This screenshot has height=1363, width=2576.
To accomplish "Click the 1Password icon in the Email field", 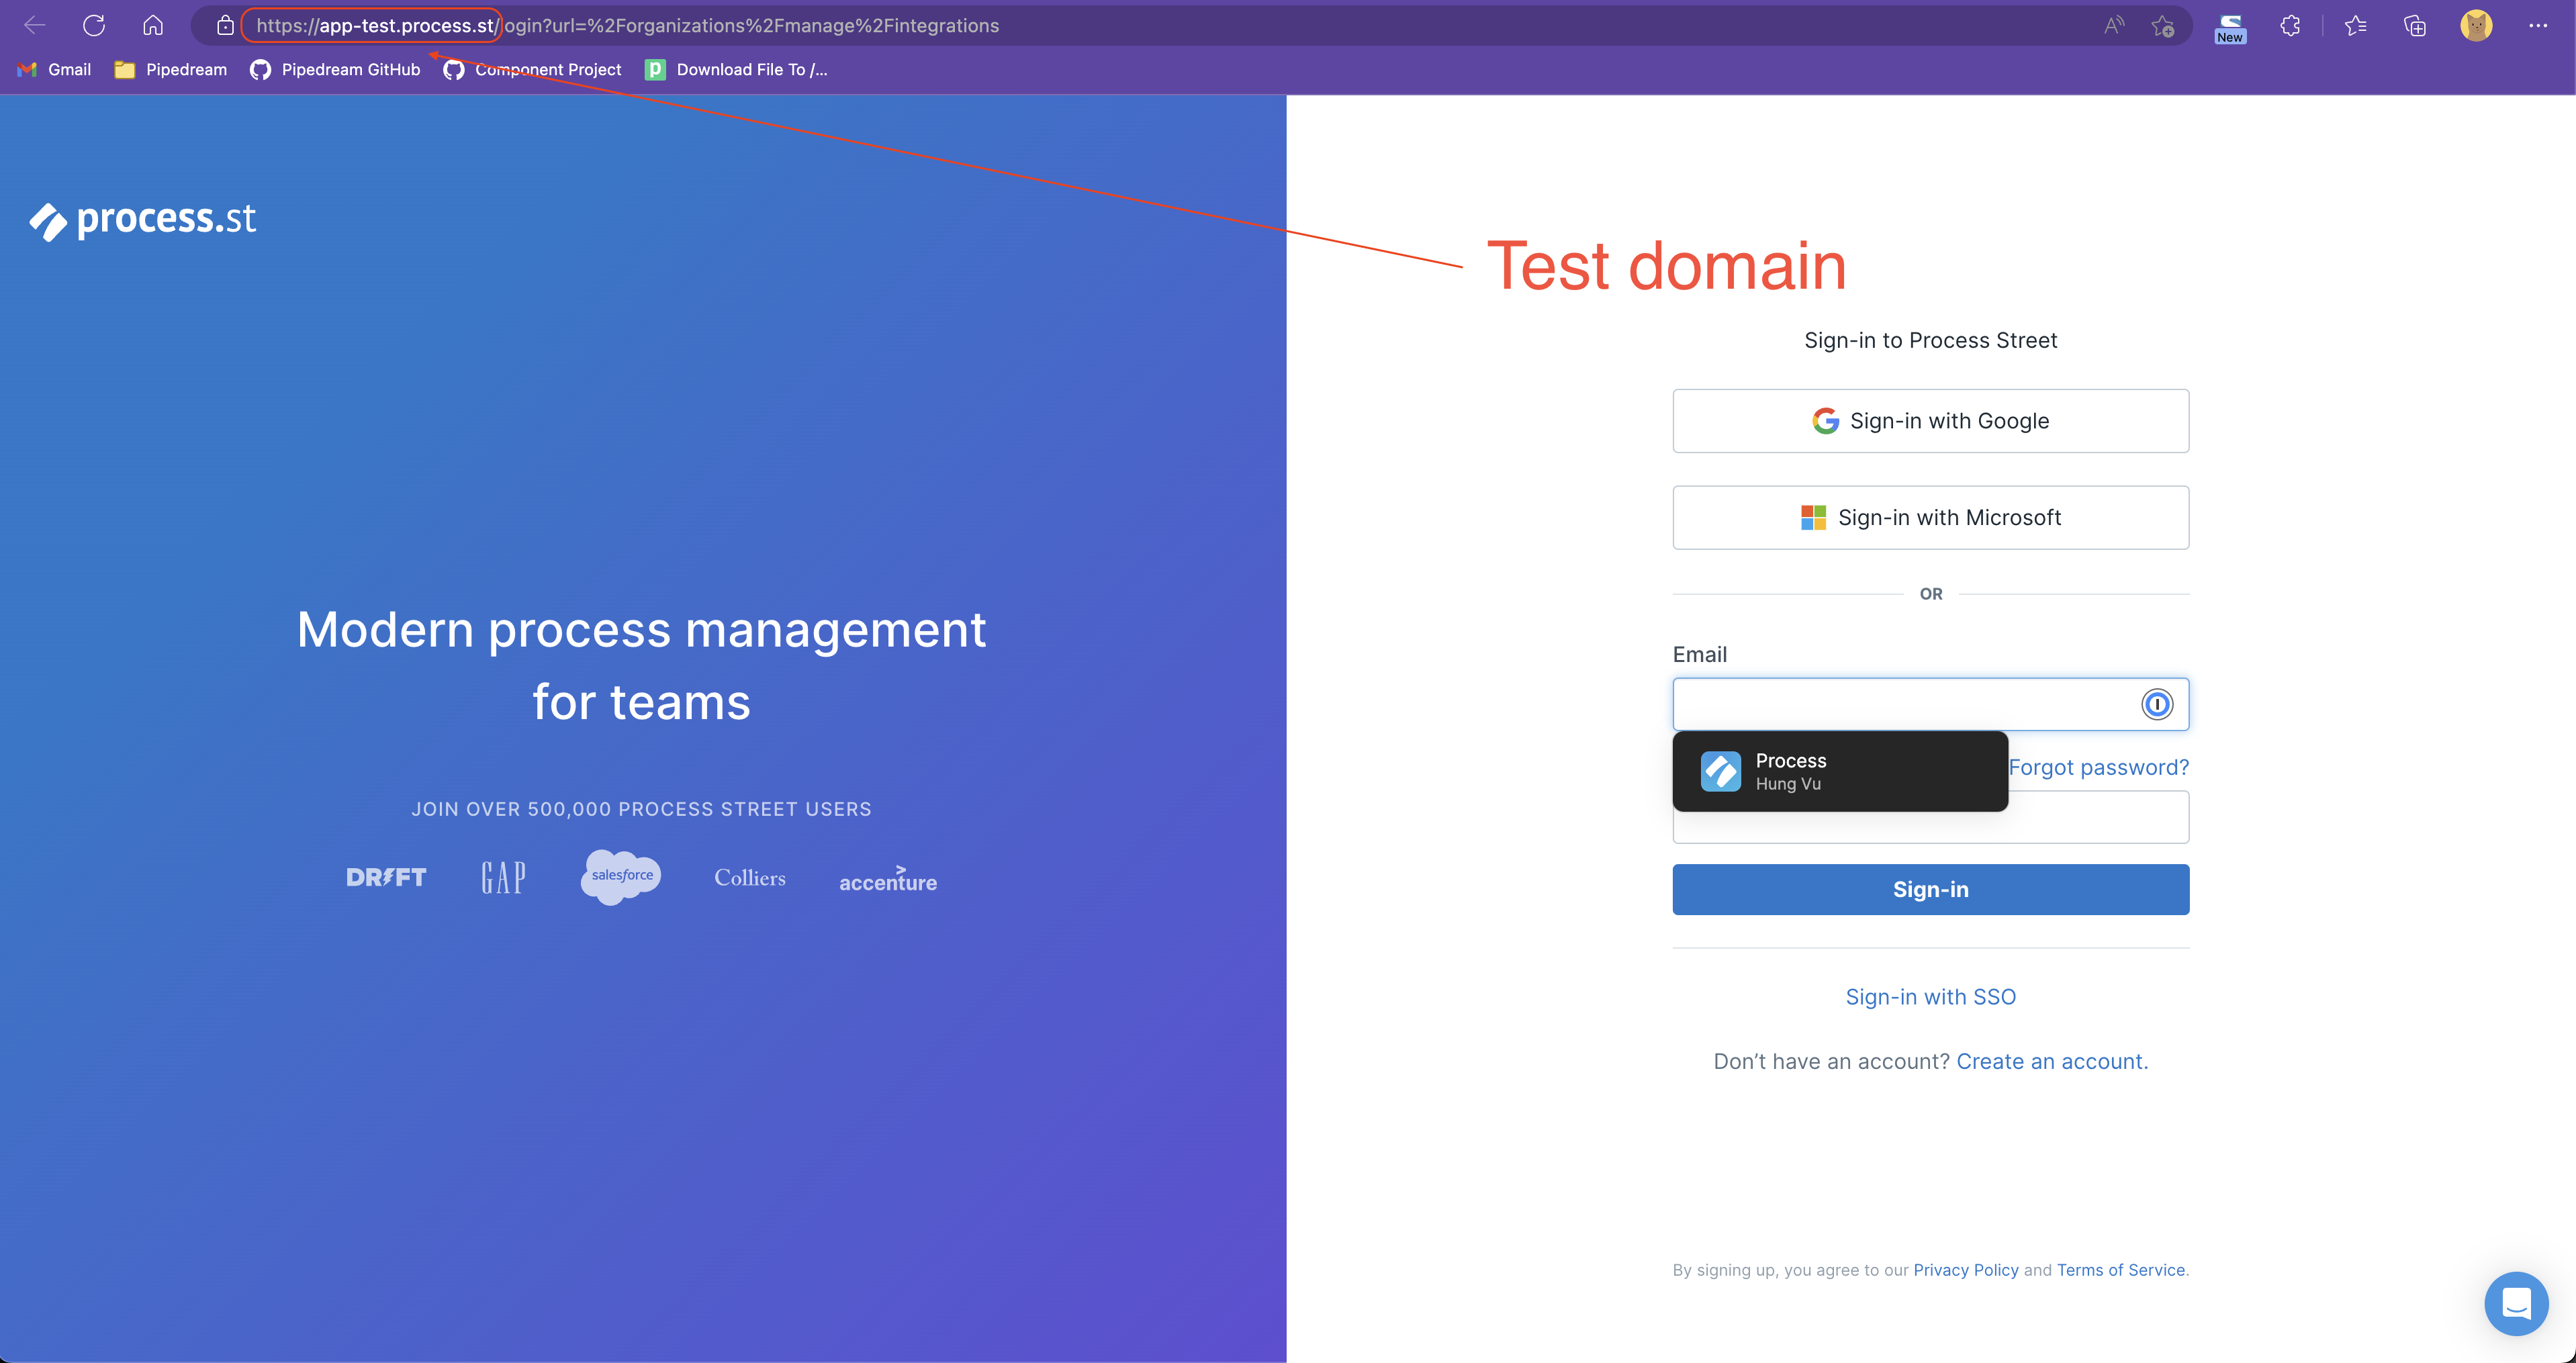I will 2157,704.
